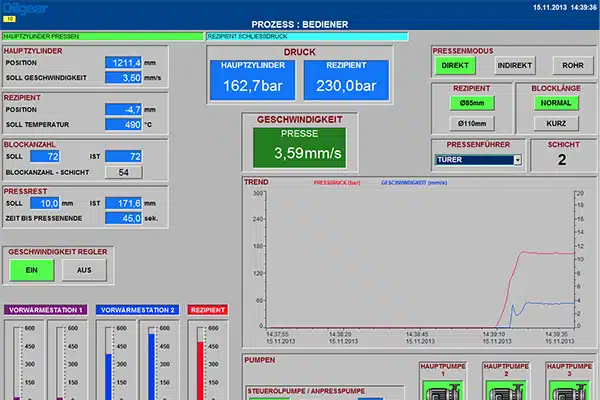
Task: Click the Hauptpumpe 3 motor icon
Action: tap(569, 391)
